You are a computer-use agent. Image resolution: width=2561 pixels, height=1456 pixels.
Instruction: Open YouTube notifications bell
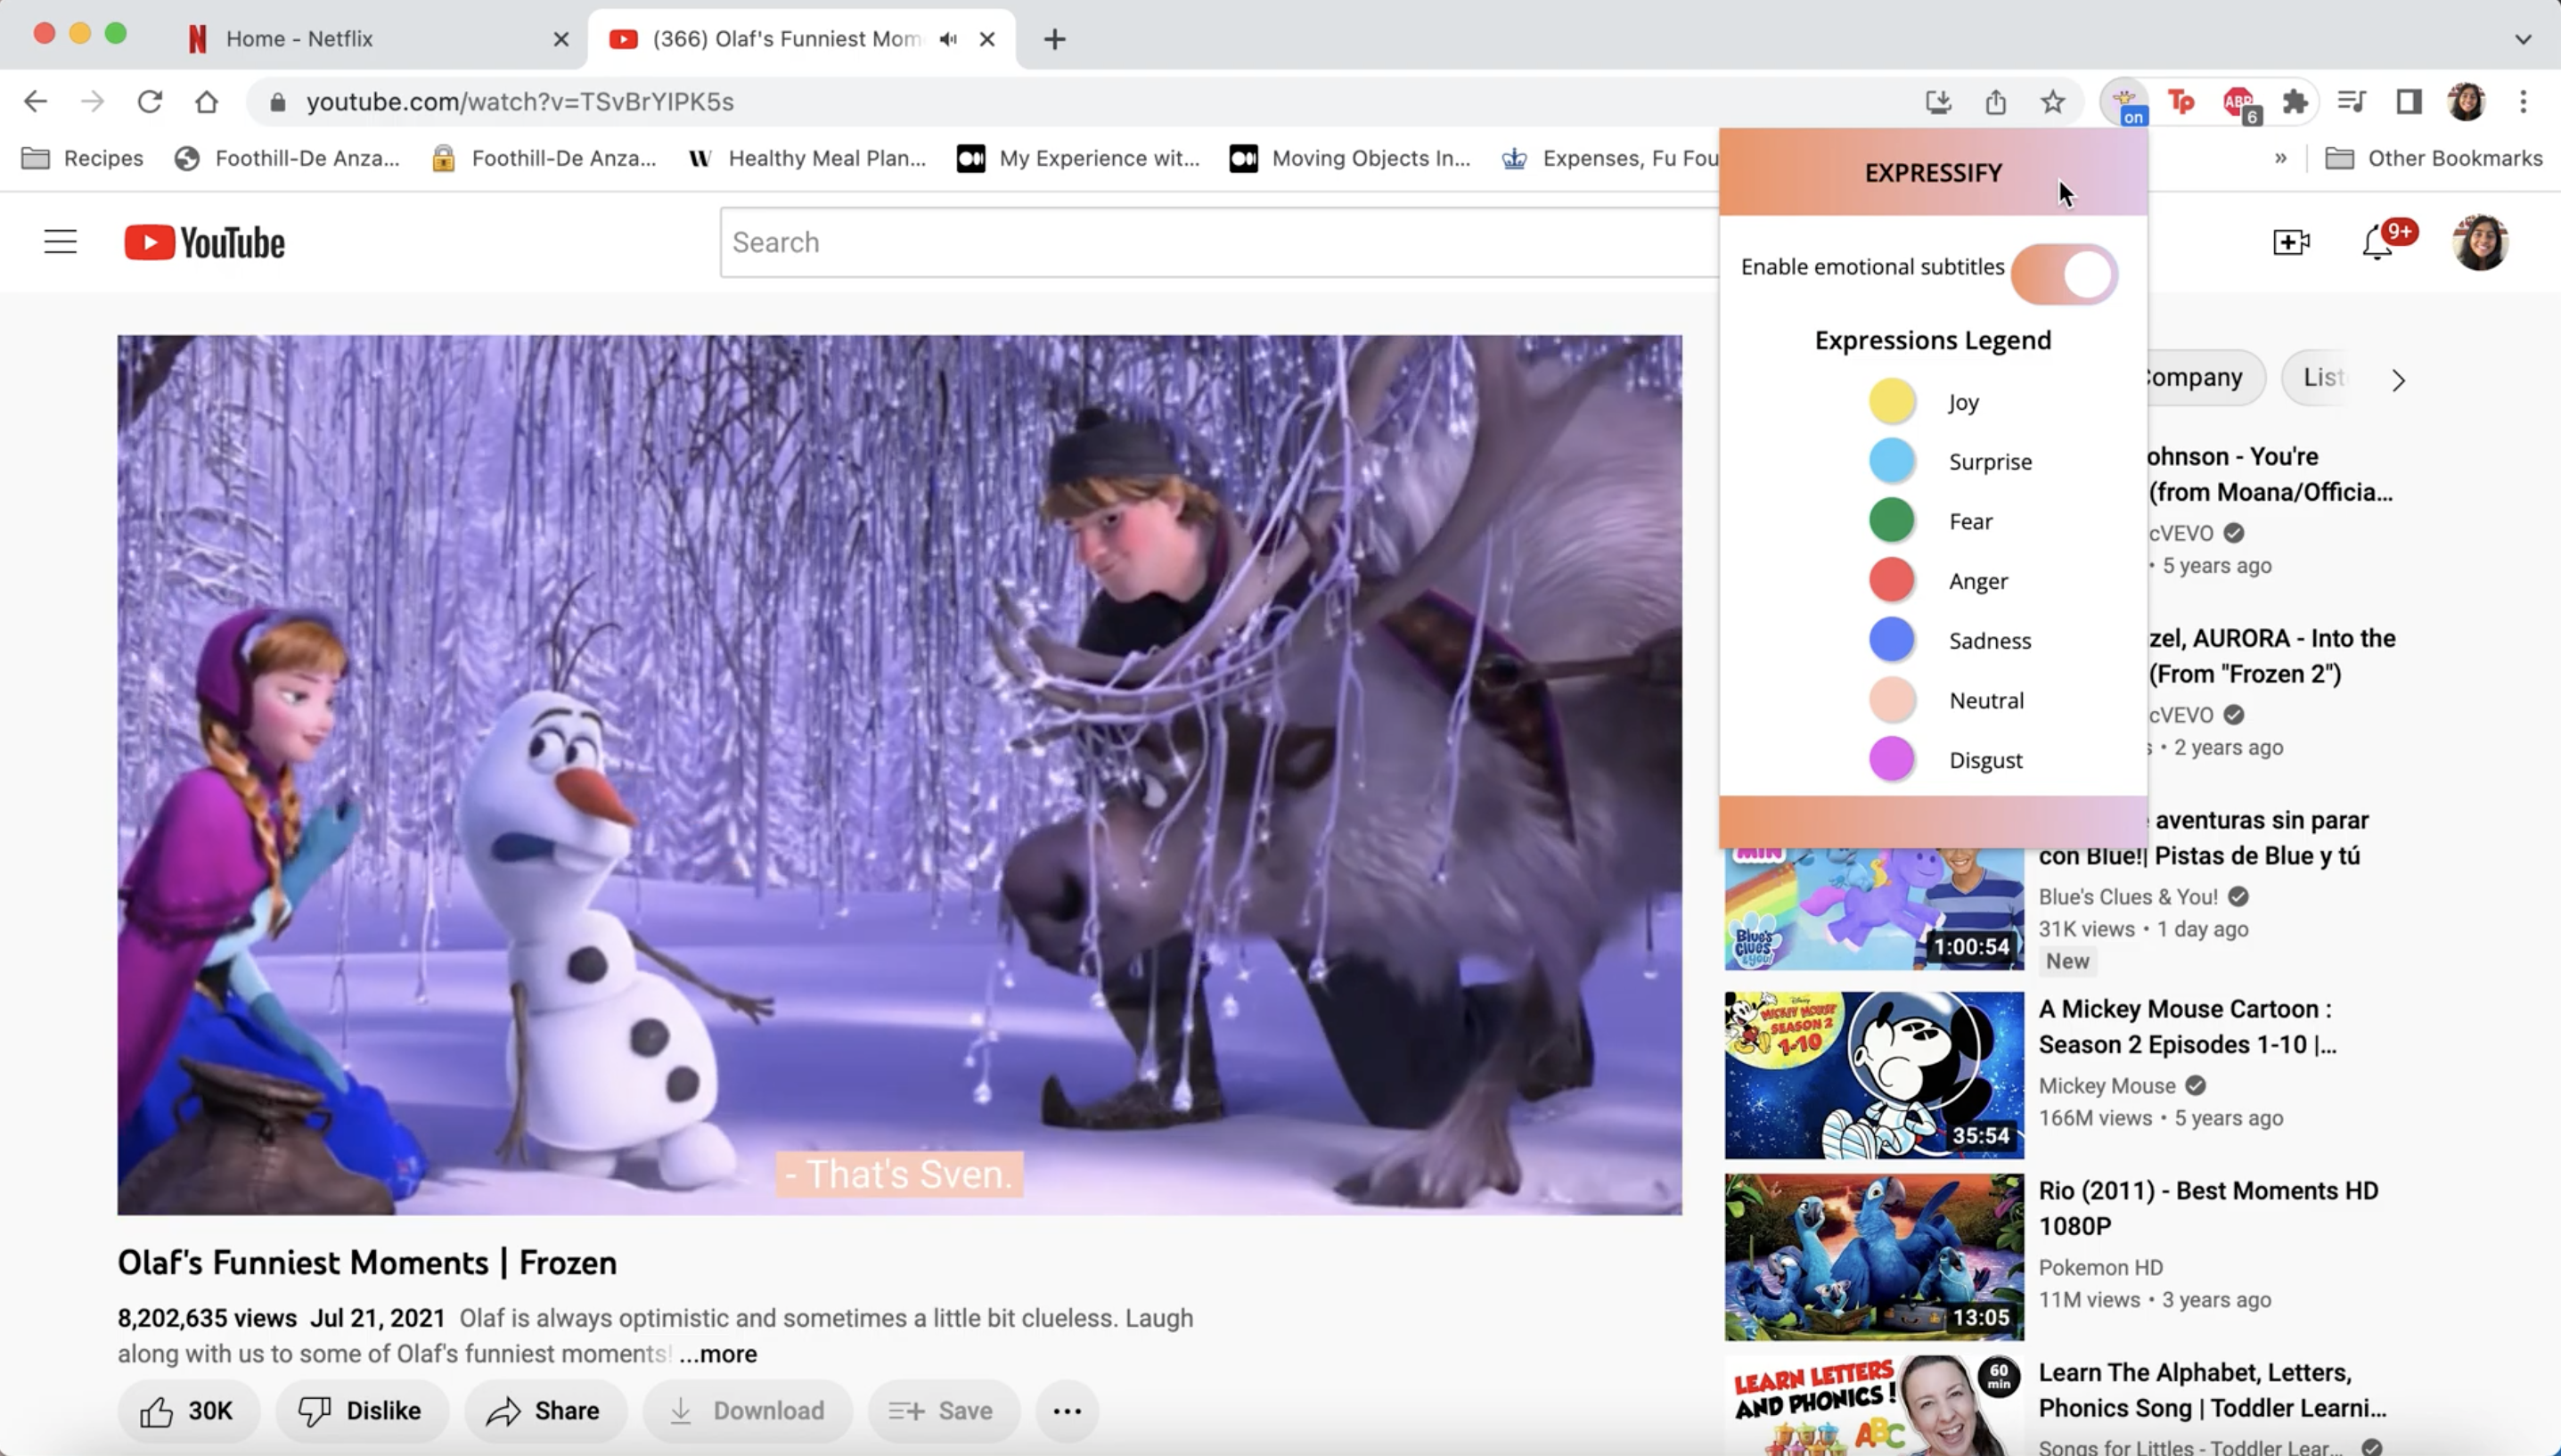(2377, 243)
